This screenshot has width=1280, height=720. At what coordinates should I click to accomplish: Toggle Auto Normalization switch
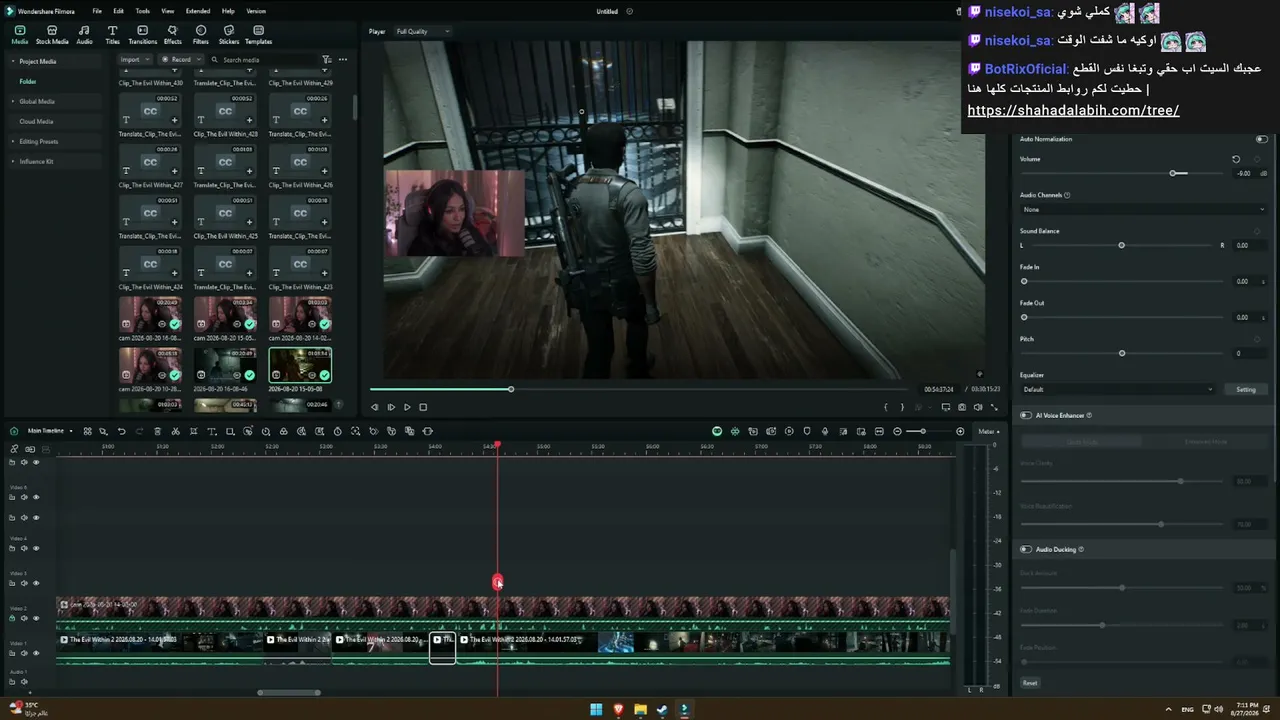click(x=1261, y=139)
